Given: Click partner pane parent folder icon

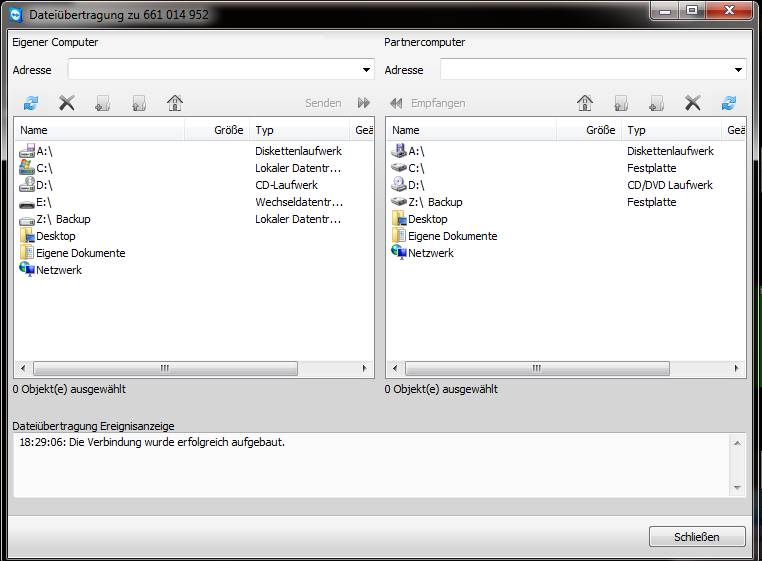Looking at the screenshot, I should click(621, 103).
